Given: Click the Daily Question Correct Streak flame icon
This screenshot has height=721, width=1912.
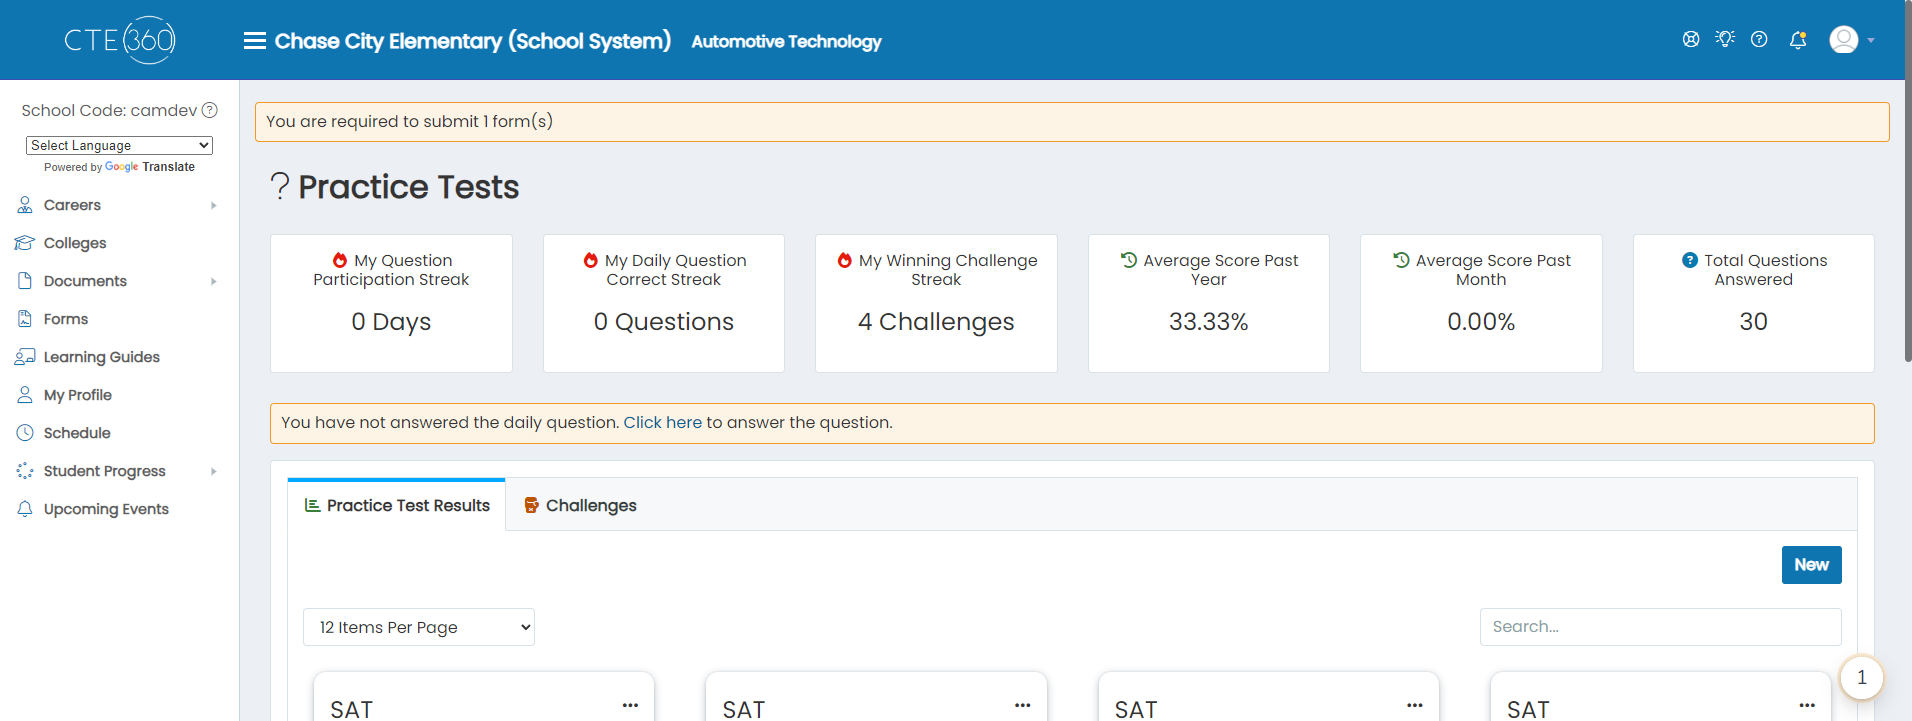Looking at the screenshot, I should pyautogui.click(x=591, y=260).
